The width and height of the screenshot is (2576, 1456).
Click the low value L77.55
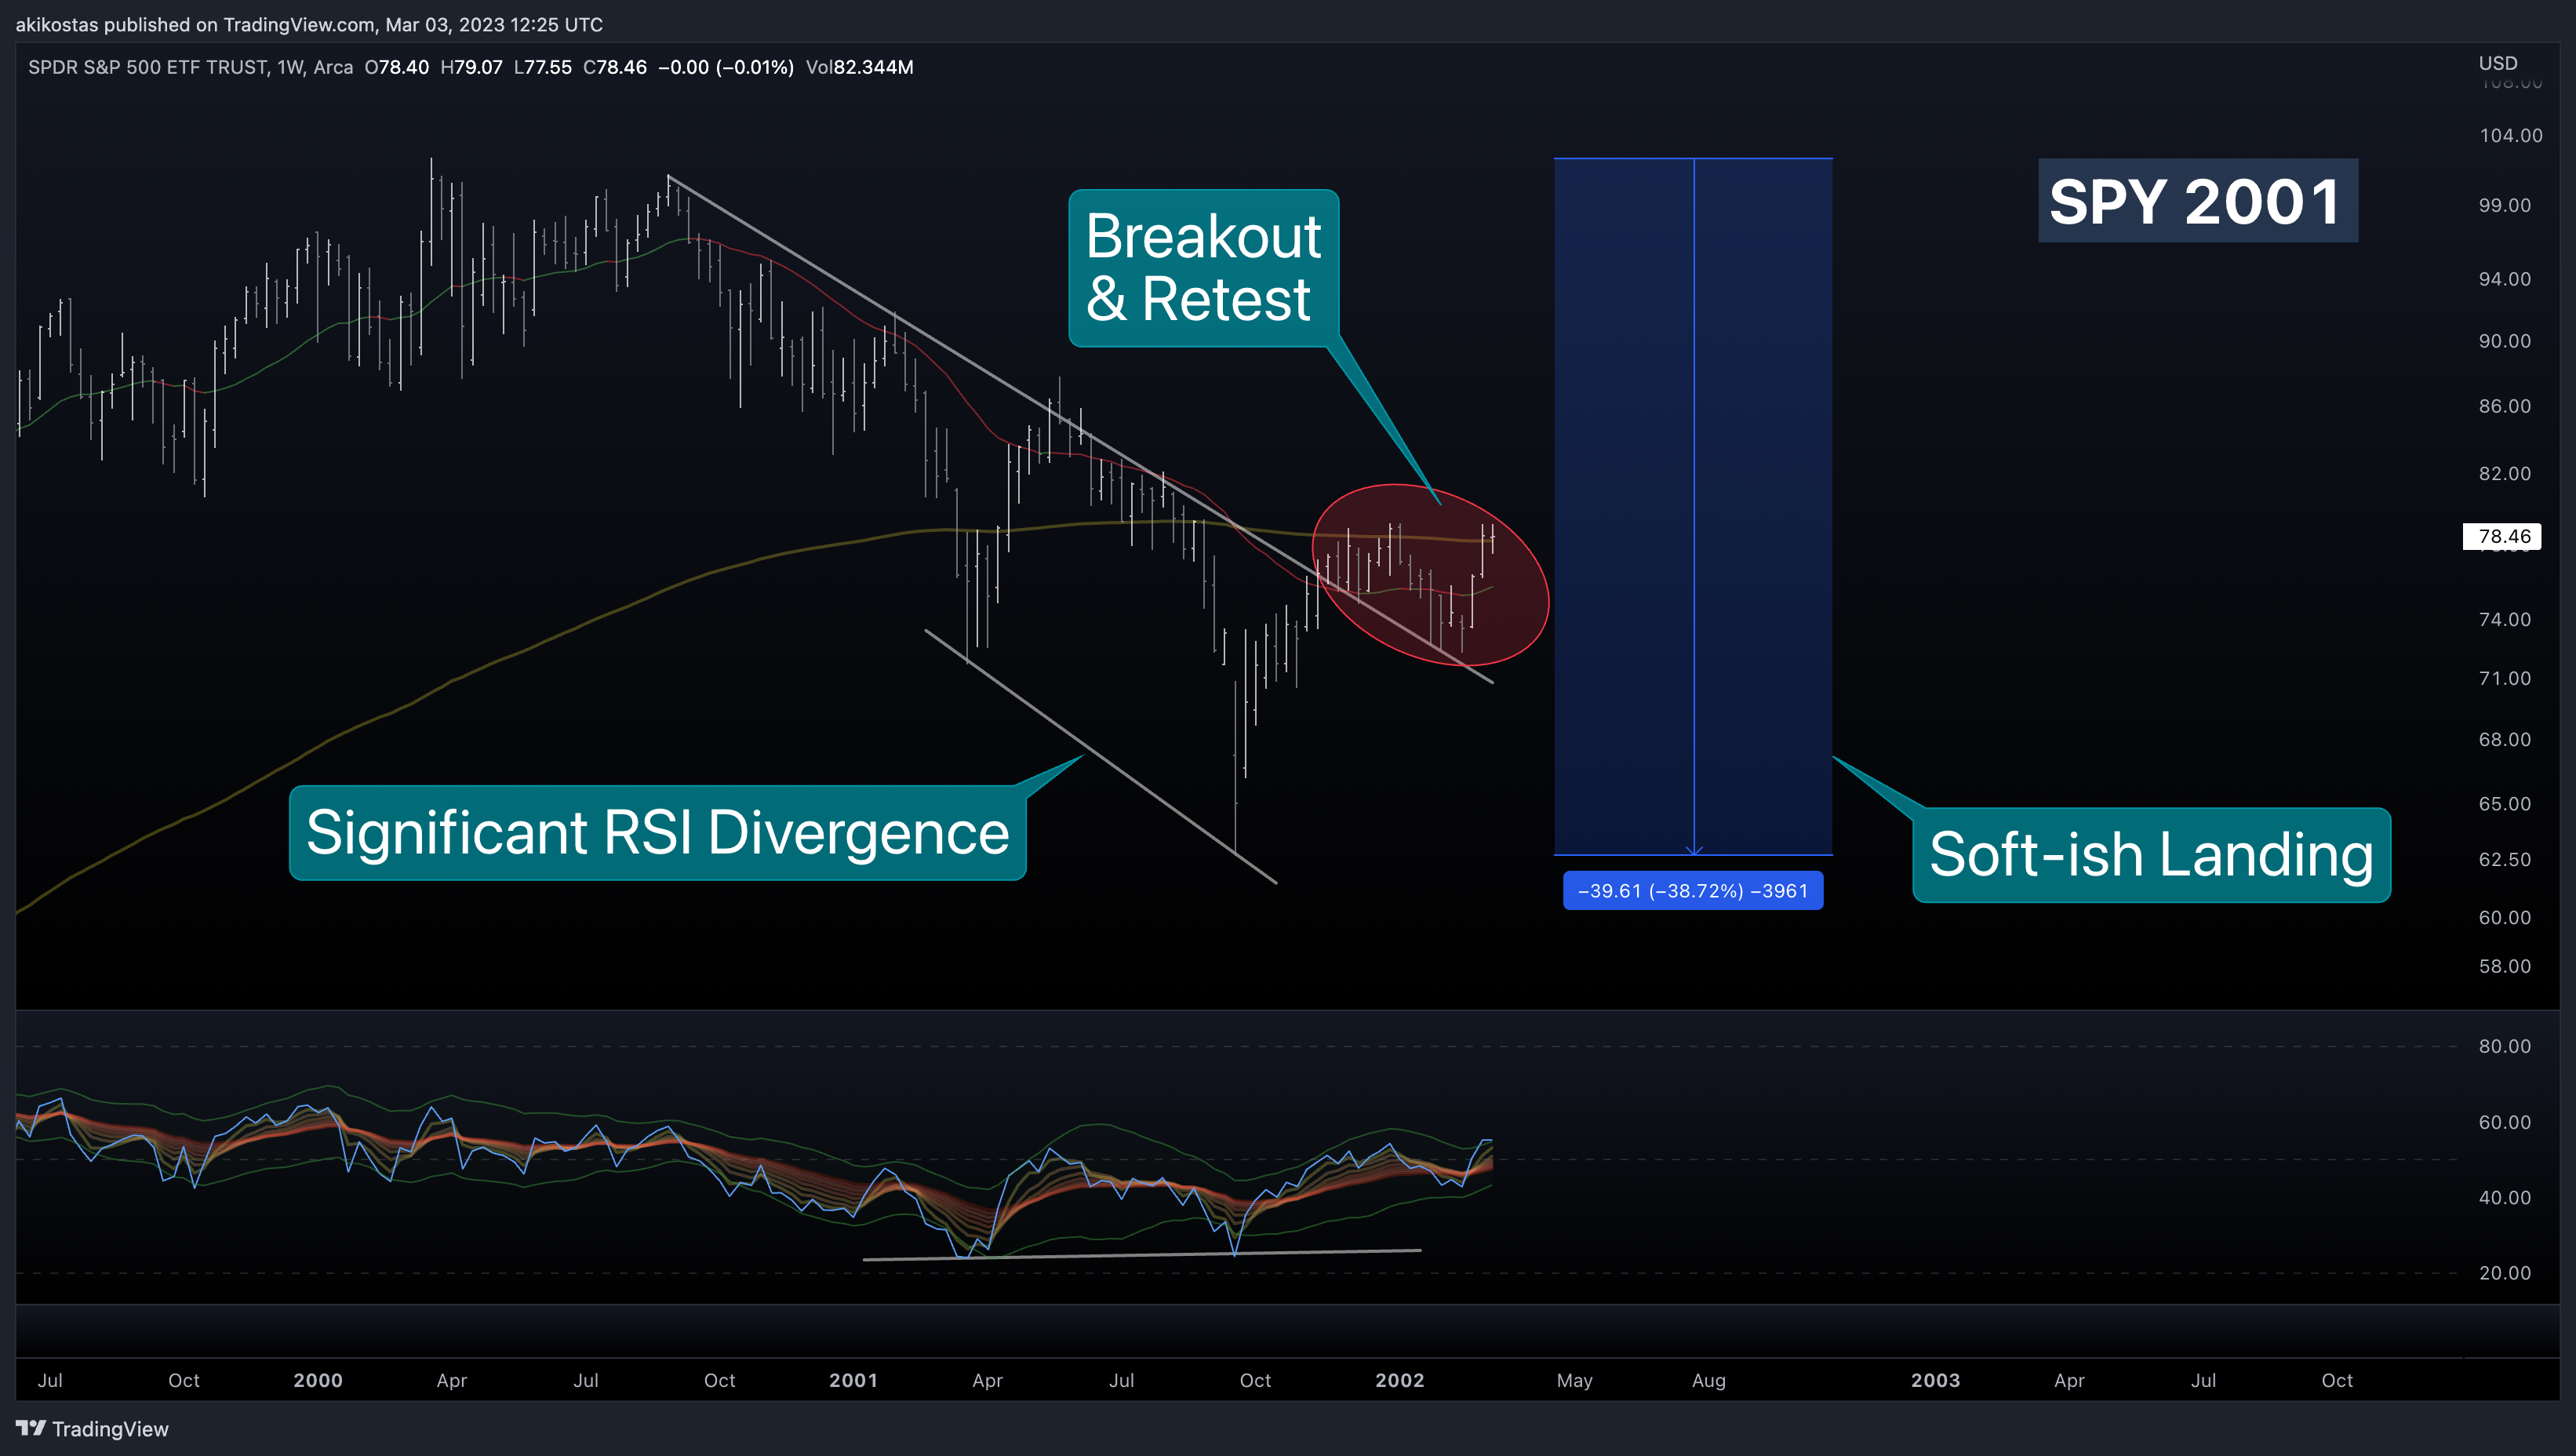coord(543,67)
